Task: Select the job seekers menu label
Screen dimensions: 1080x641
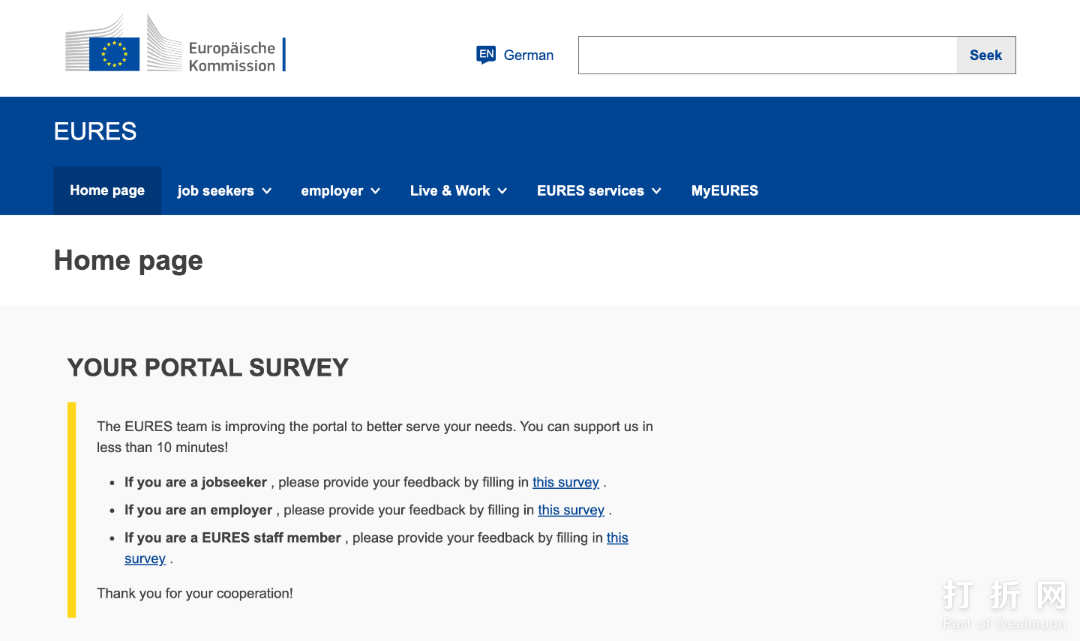Action: tap(215, 191)
